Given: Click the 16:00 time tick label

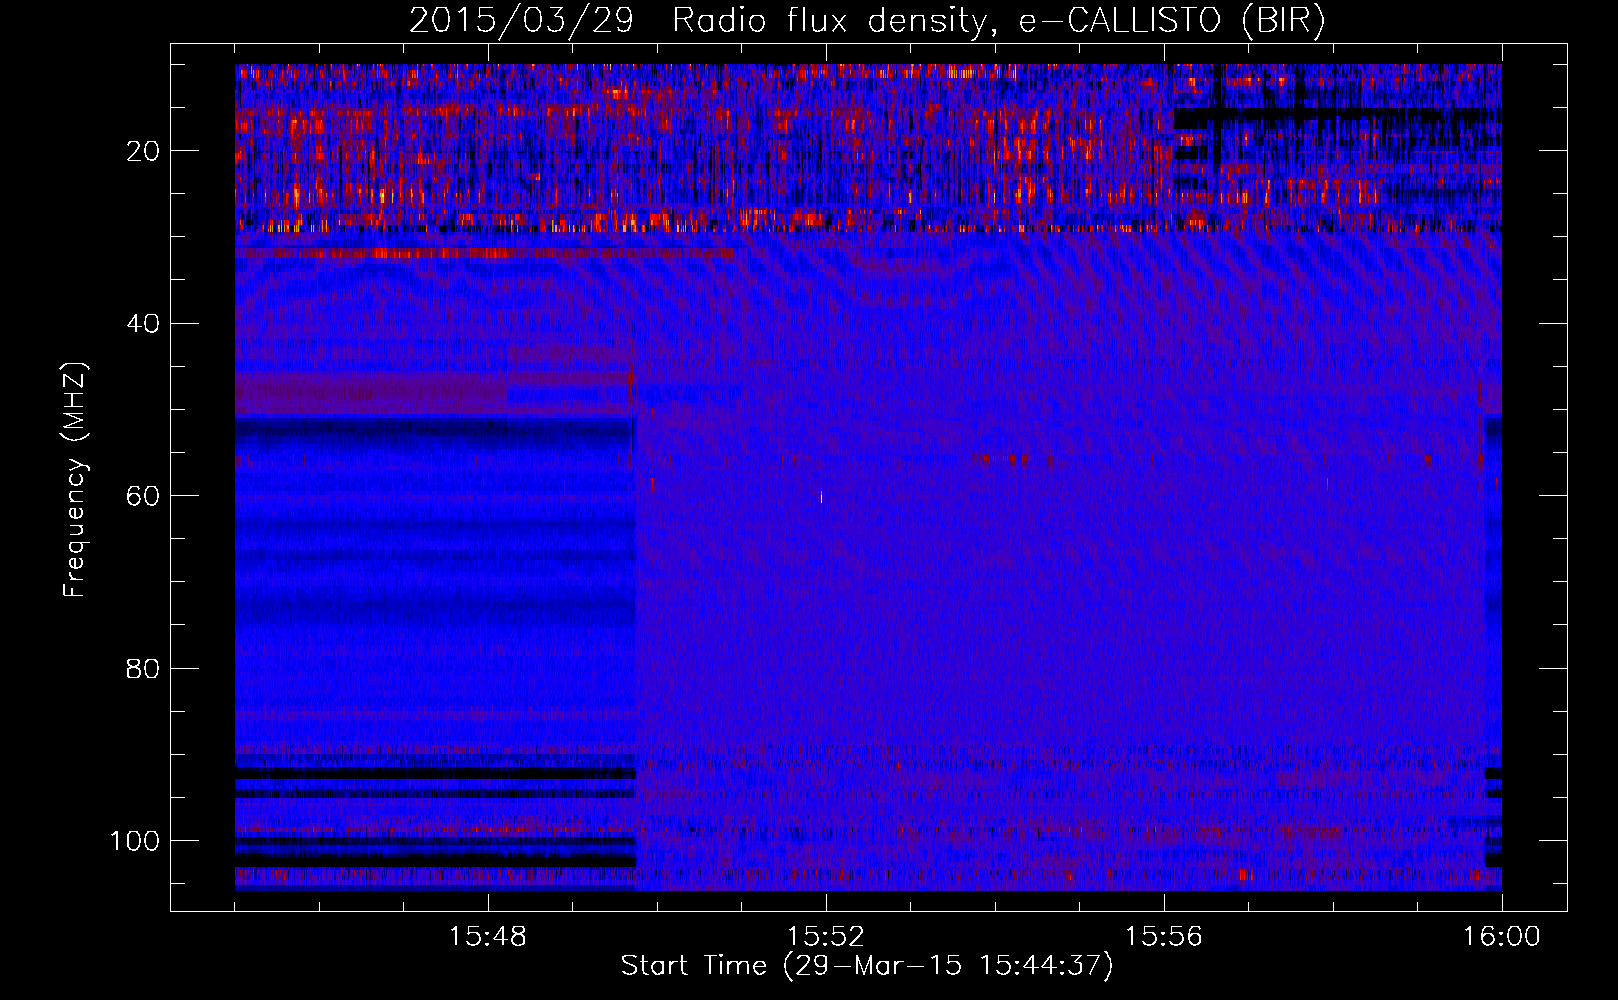Looking at the screenshot, I should point(1501,937).
